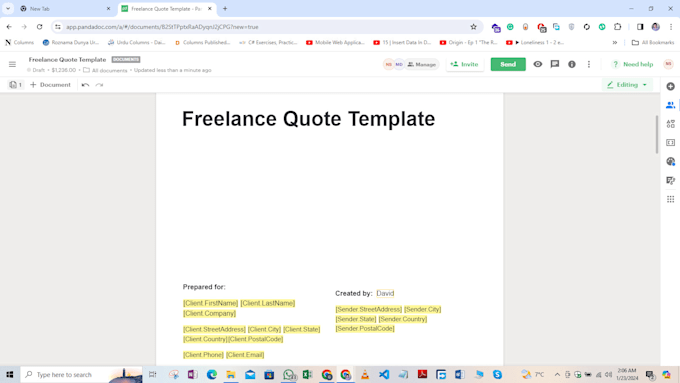Open the page count icon
This screenshot has height=383, width=680.
point(15,85)
